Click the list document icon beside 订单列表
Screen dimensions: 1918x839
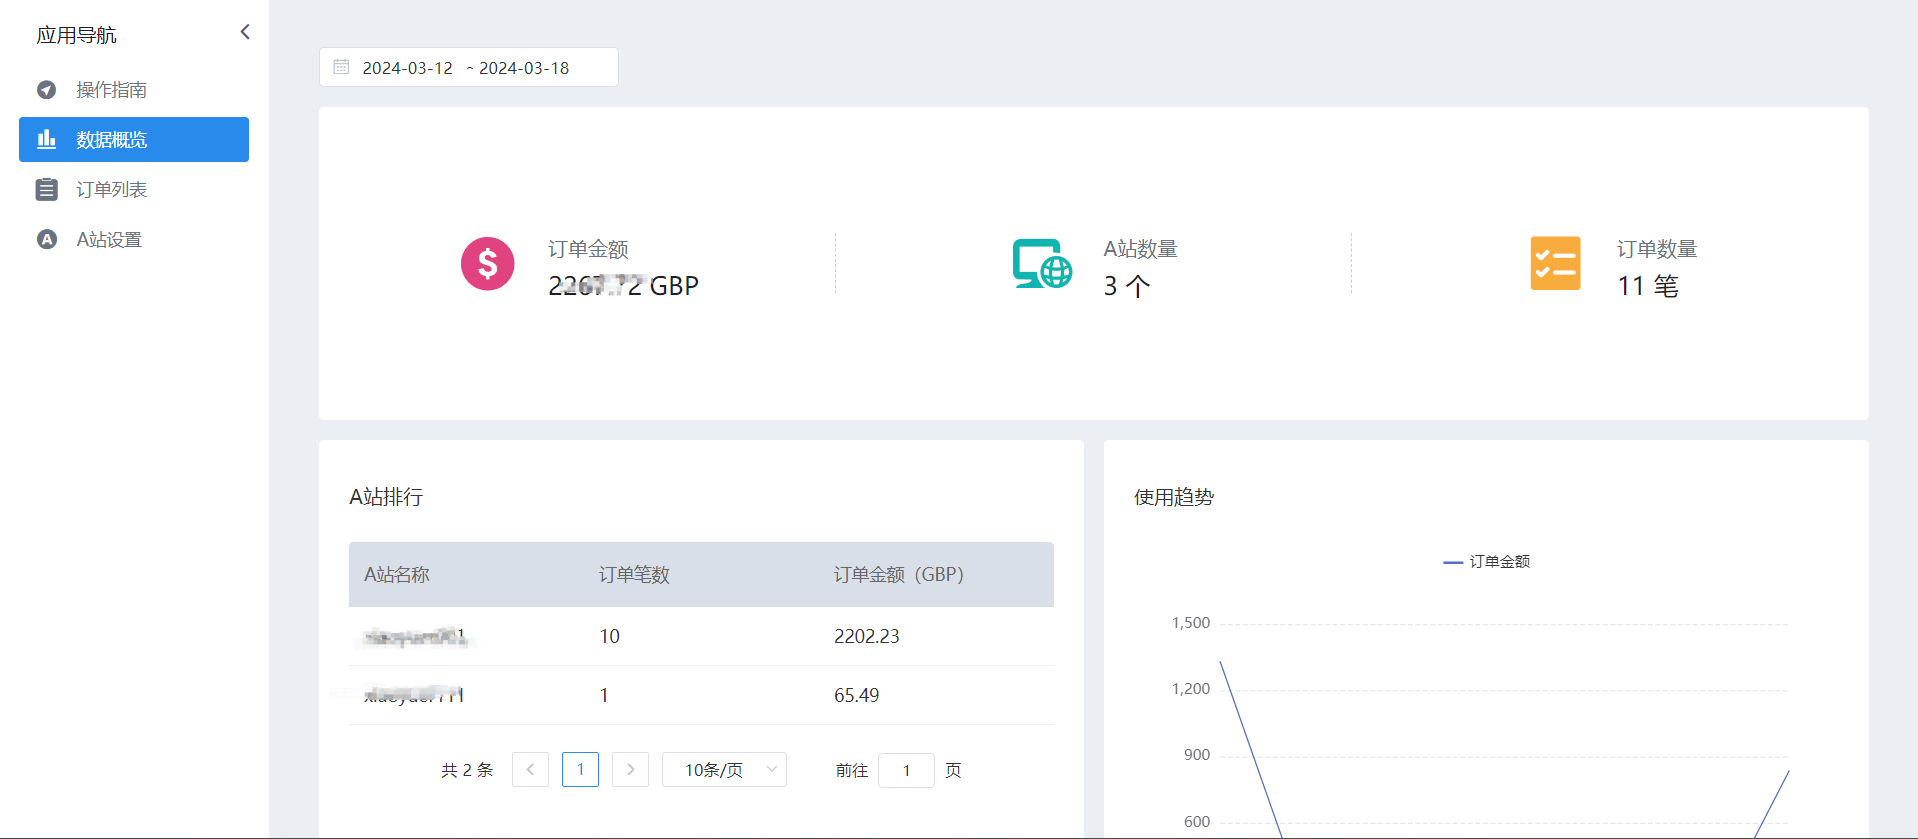pyautogui.click(x=47, y=189)
